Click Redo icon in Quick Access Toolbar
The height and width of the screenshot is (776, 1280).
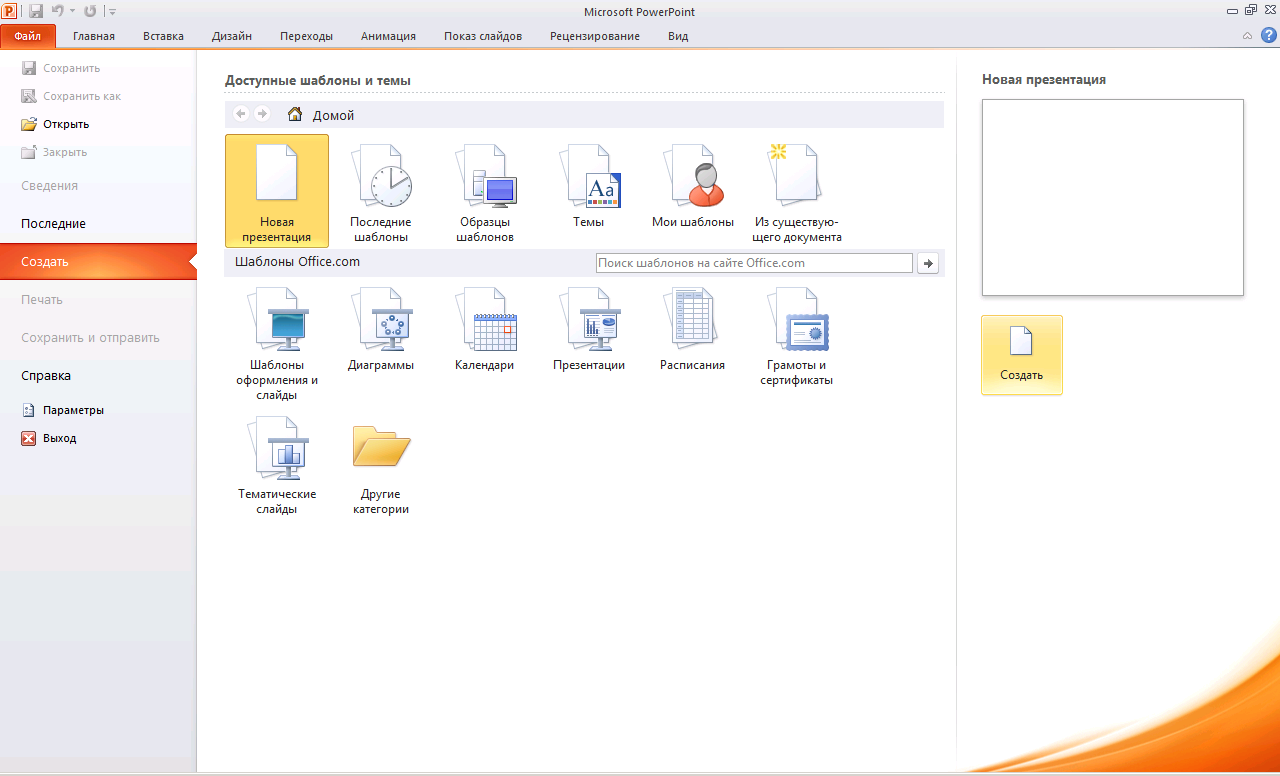pos(91,11)
